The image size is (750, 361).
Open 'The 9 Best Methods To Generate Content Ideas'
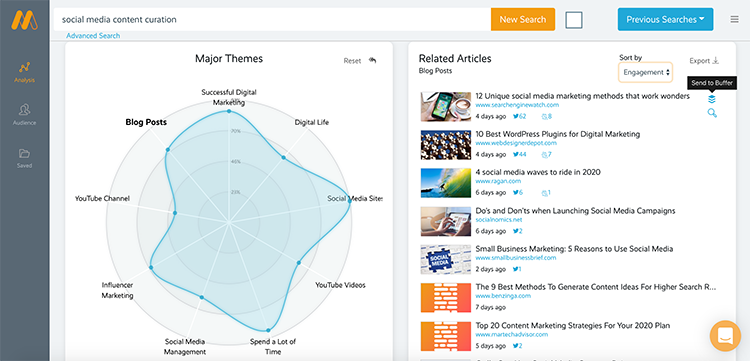tap(596, 287)
